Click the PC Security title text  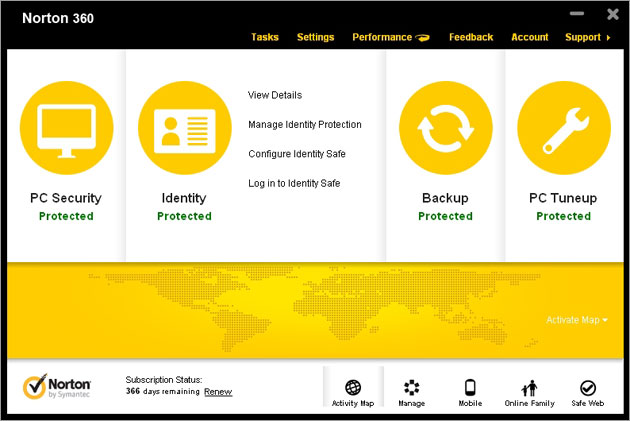click(66, 198)
